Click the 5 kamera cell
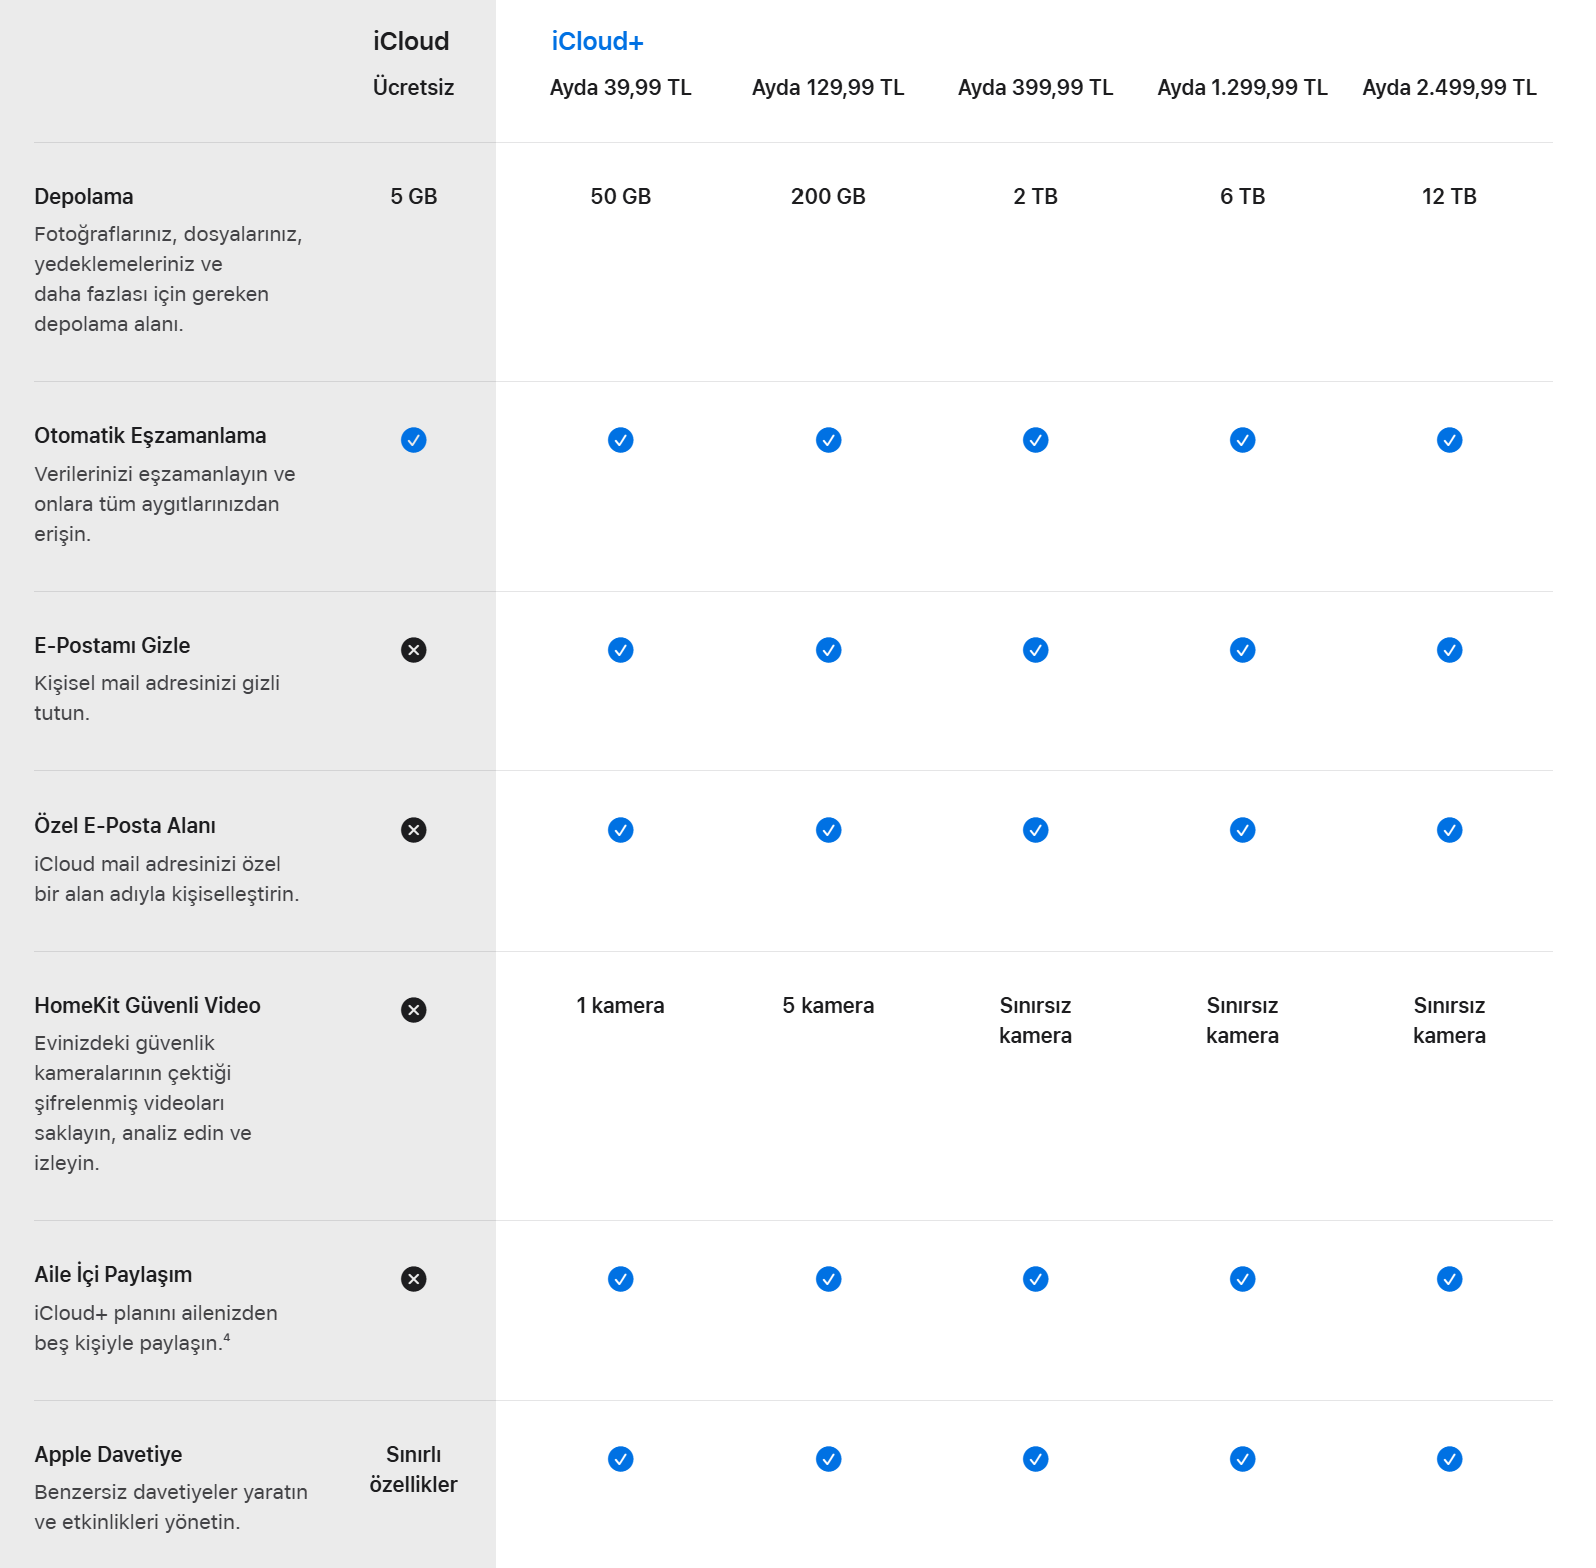This screenshot has height=1568, width=1596. coord(828,1006)
